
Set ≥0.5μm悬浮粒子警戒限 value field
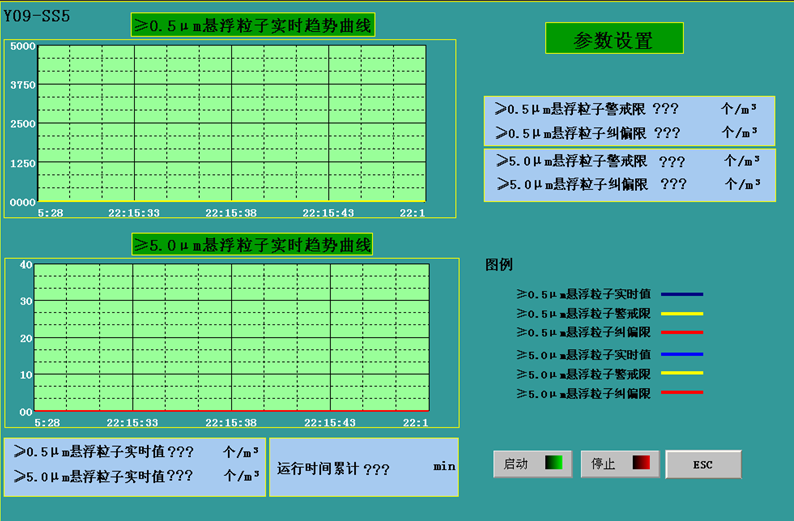(665, 109)
